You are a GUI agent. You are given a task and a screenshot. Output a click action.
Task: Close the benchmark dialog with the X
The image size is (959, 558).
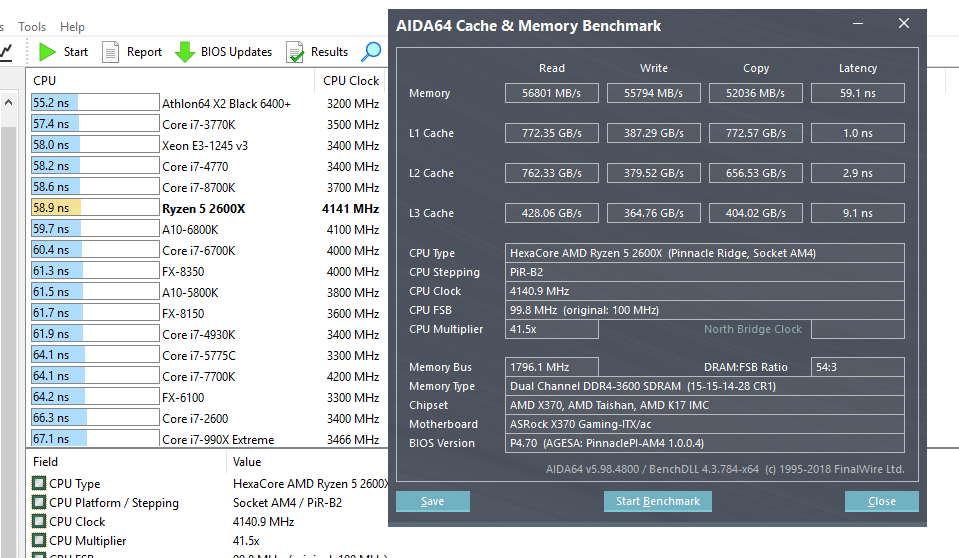(x=904, y=23)
